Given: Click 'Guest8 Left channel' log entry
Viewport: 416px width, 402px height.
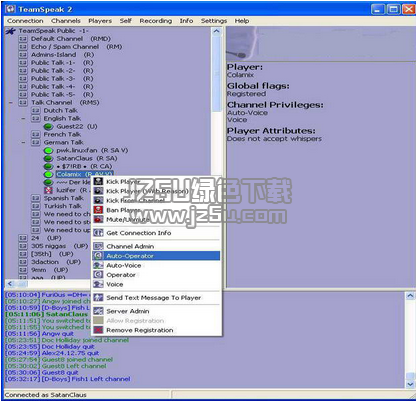Looking at the screenshot, I should pyautogui.click(x=56, y=366).
